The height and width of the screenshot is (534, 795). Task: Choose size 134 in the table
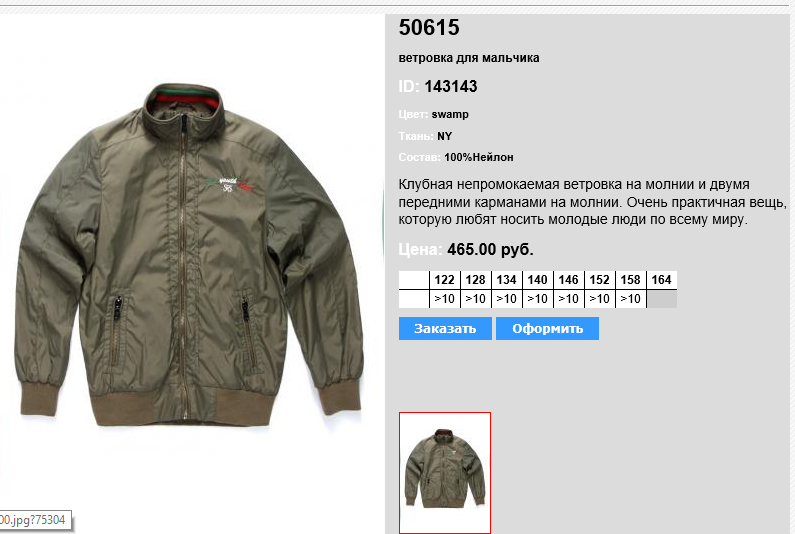[x=507, y=280]
